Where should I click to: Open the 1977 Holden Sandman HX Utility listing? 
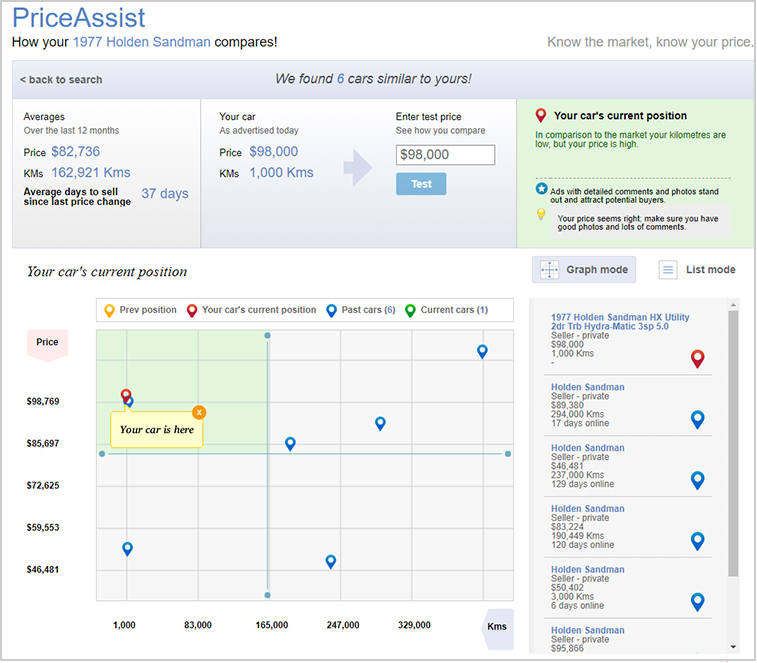620,322
